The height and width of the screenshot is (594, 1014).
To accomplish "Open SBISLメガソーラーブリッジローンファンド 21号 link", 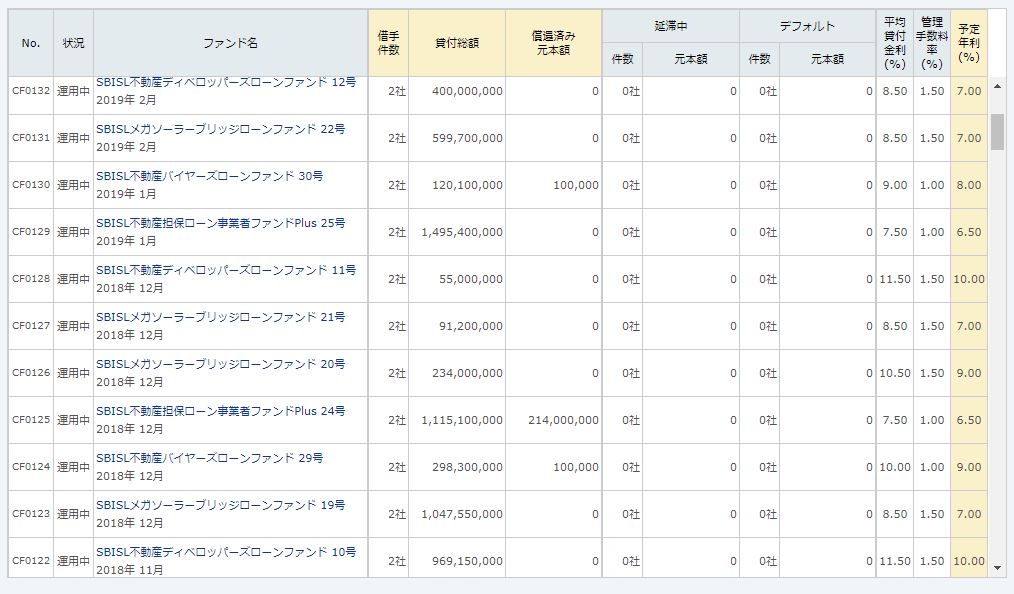I will 221,317.
